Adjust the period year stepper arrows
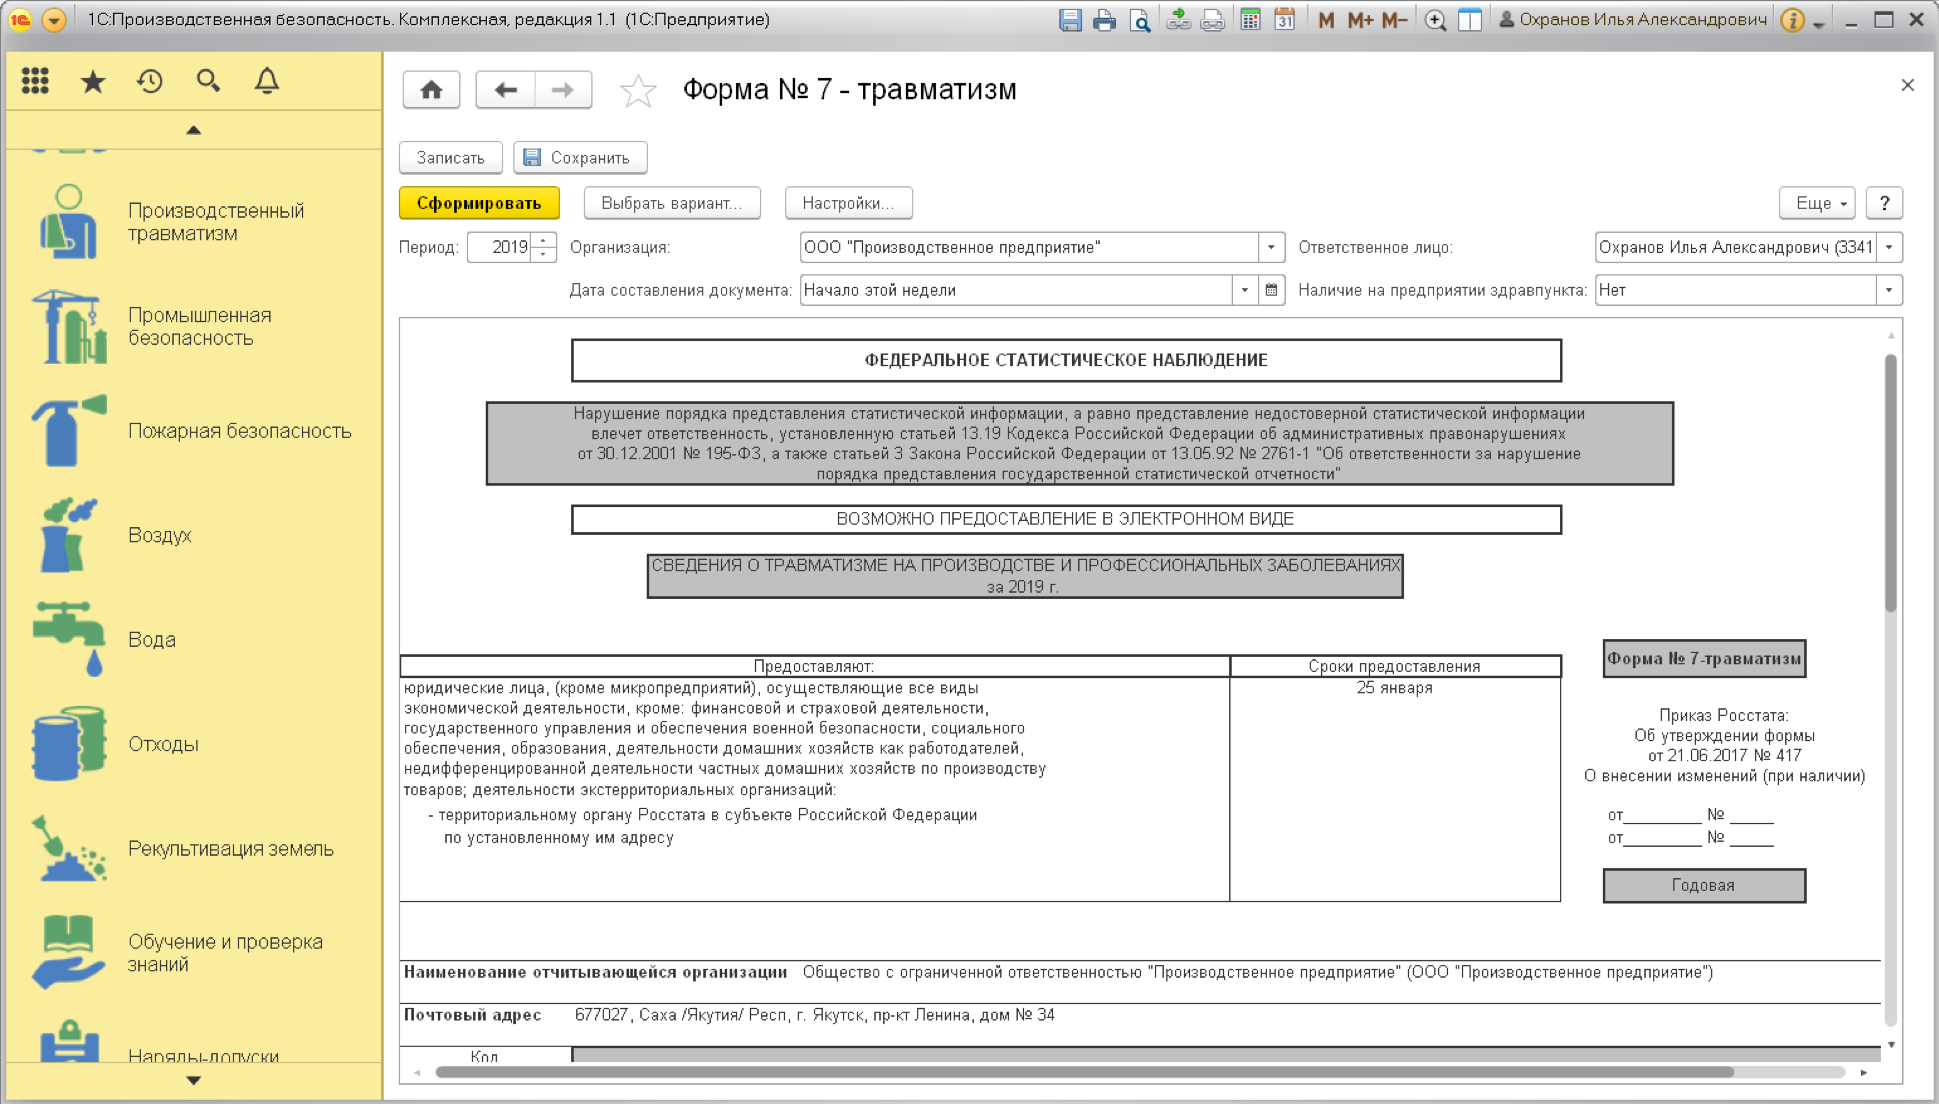Image resolution: width=1939 pixels, height=1104 pixels. 543,247
